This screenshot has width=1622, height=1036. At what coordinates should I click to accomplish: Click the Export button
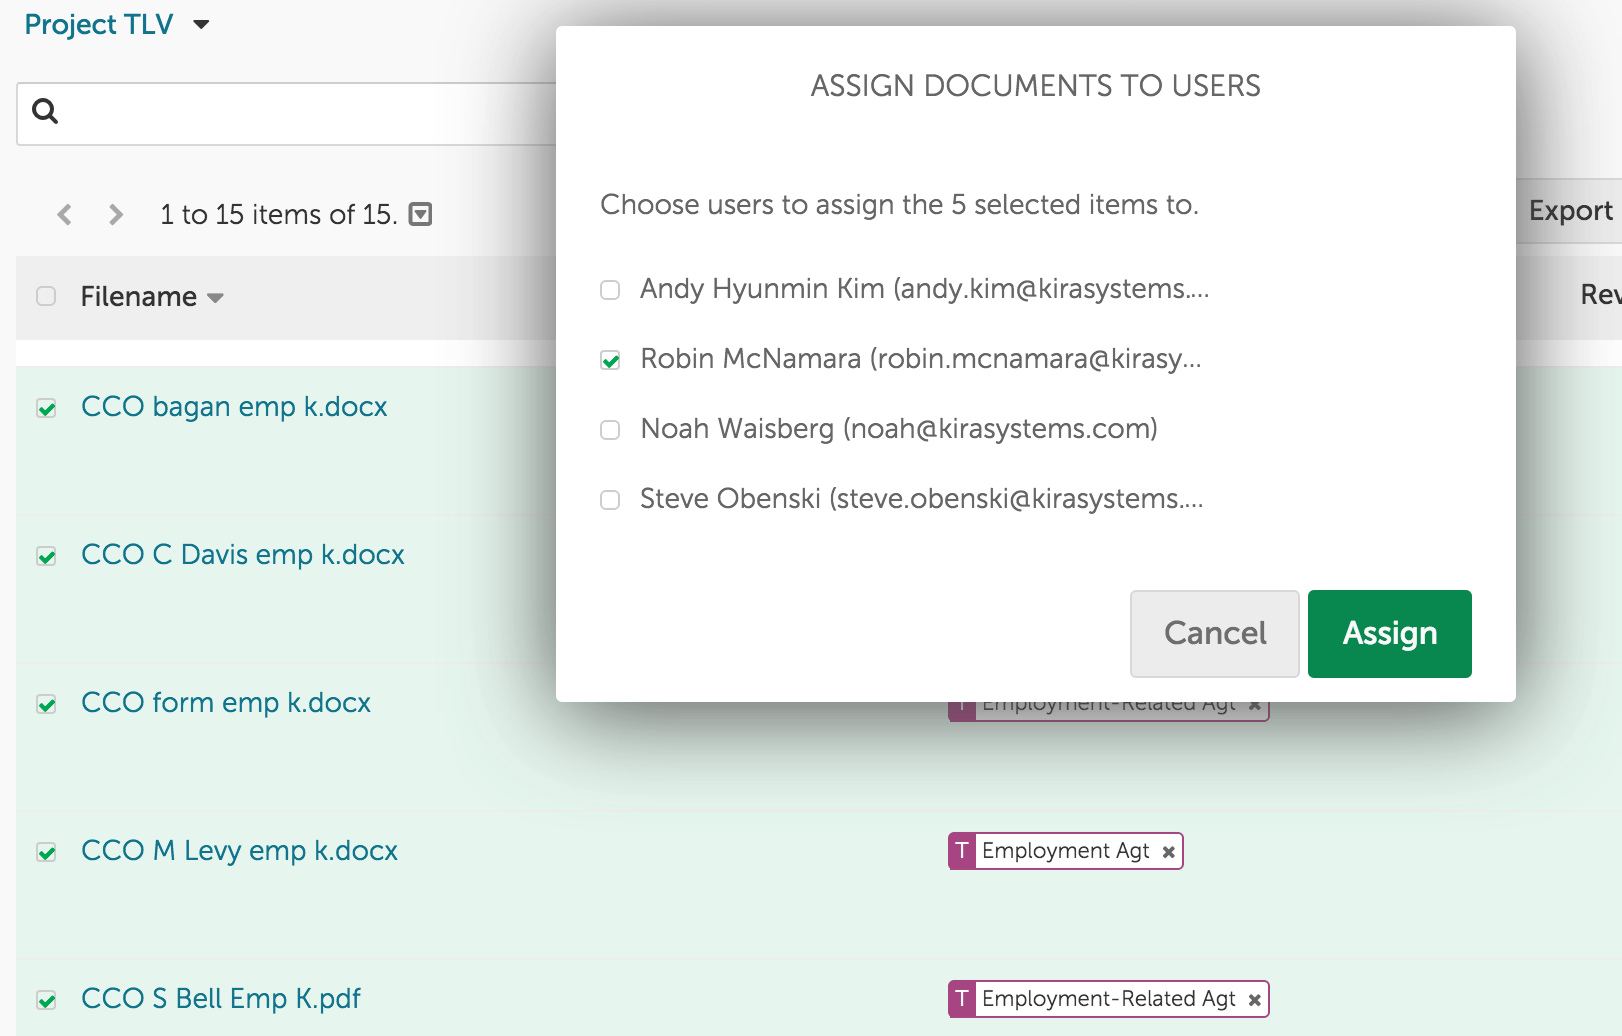1569,211
